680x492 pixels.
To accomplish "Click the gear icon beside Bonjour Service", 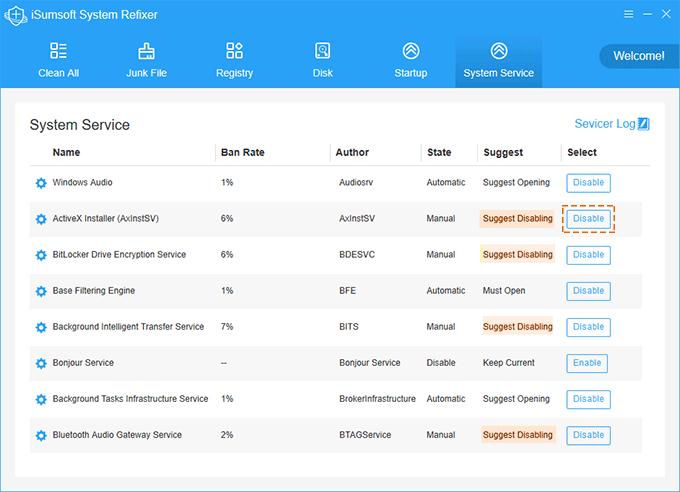I will tap(41, 363).
